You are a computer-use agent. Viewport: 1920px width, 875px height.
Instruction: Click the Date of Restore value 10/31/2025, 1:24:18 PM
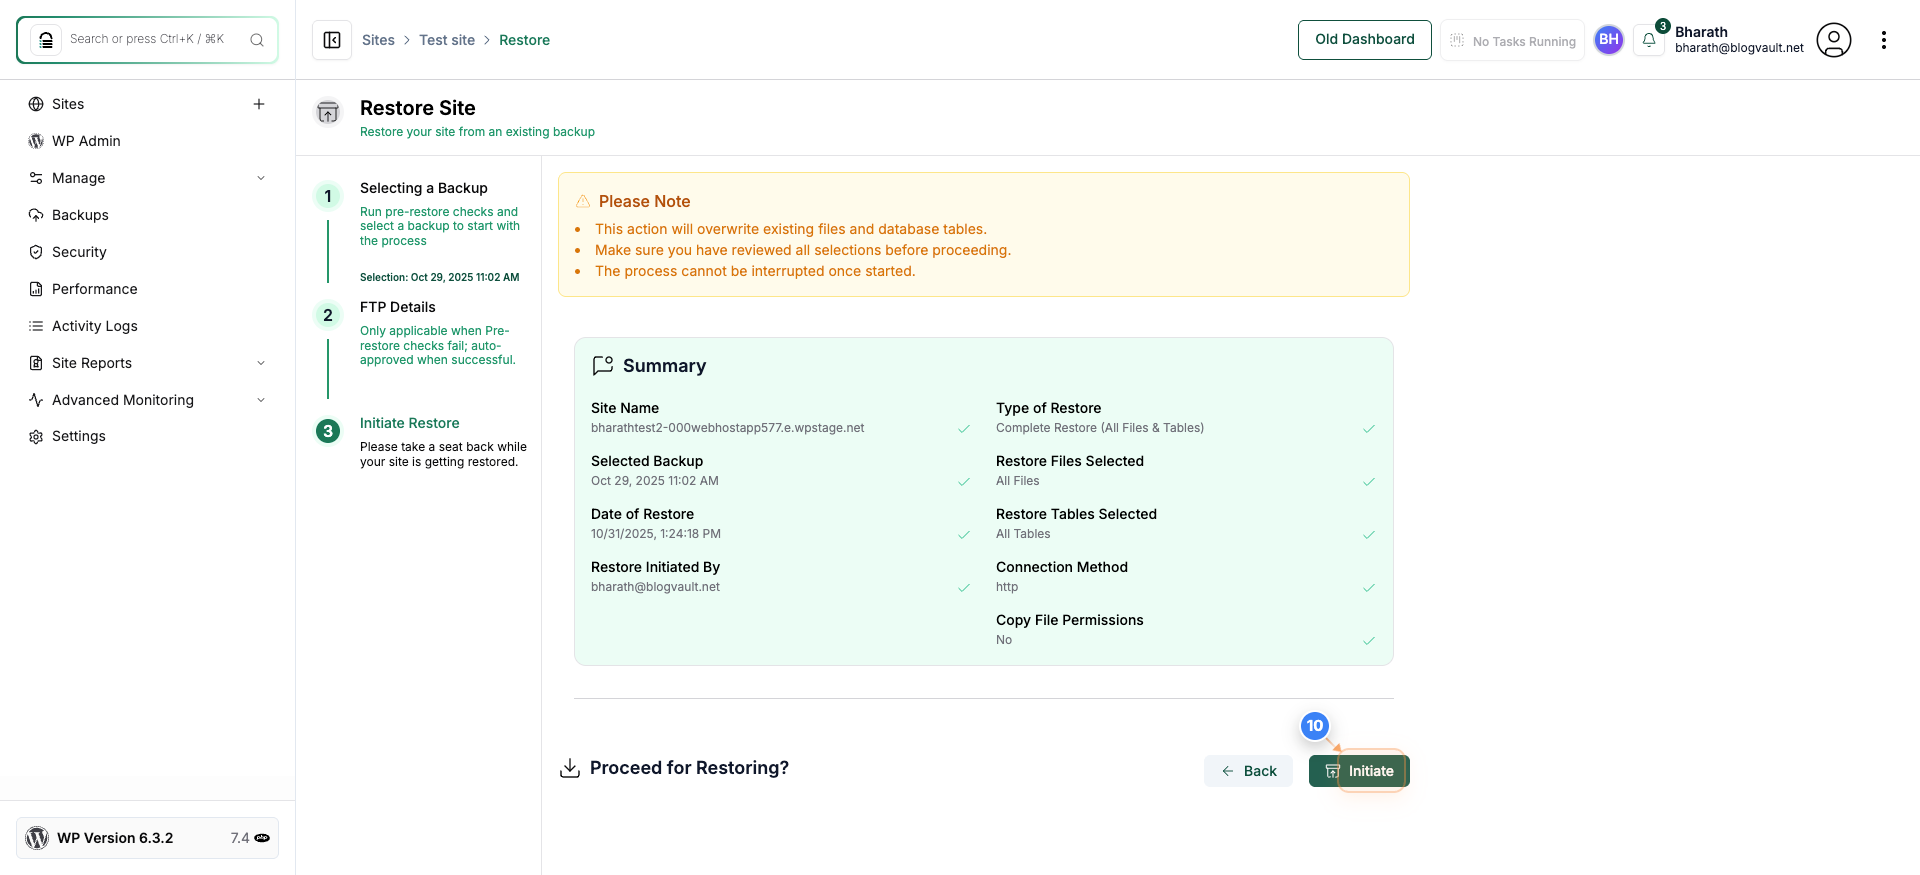656,534
